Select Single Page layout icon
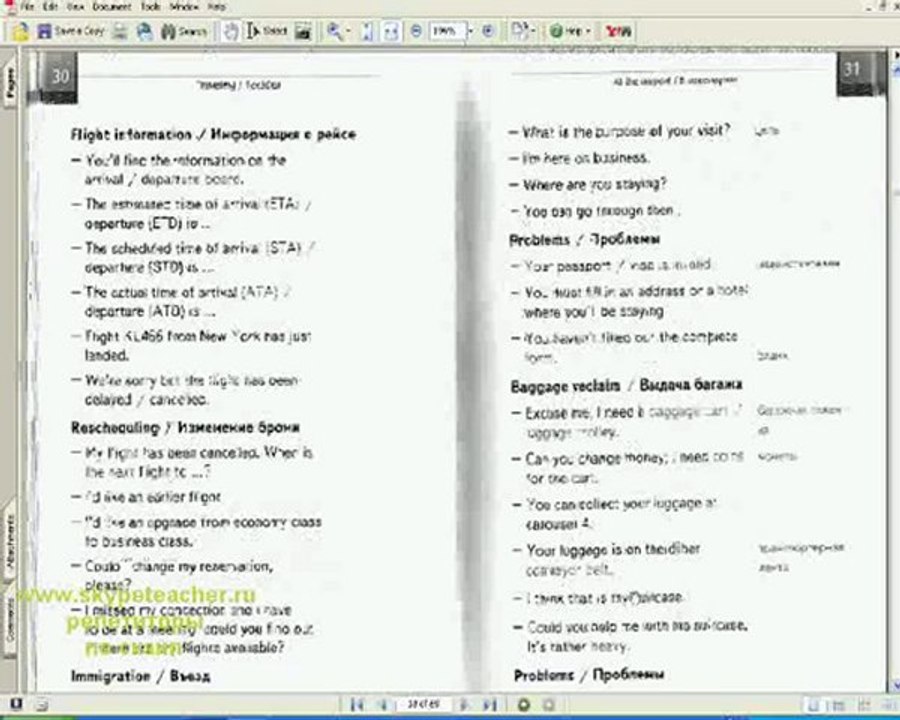The image size is (900, 720). coord(813,706)
